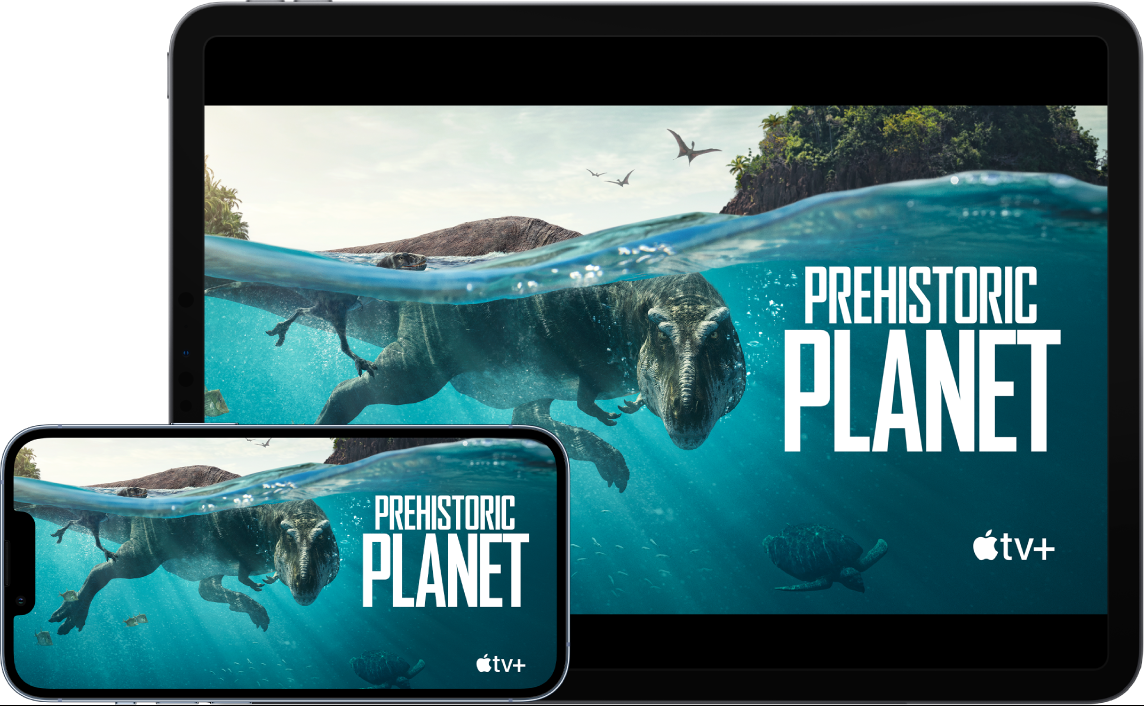Tap the Prehistoric Planet title on the iPhone
The height and width of the screenshot is (706, 1144).
click(x=445, y=551)
